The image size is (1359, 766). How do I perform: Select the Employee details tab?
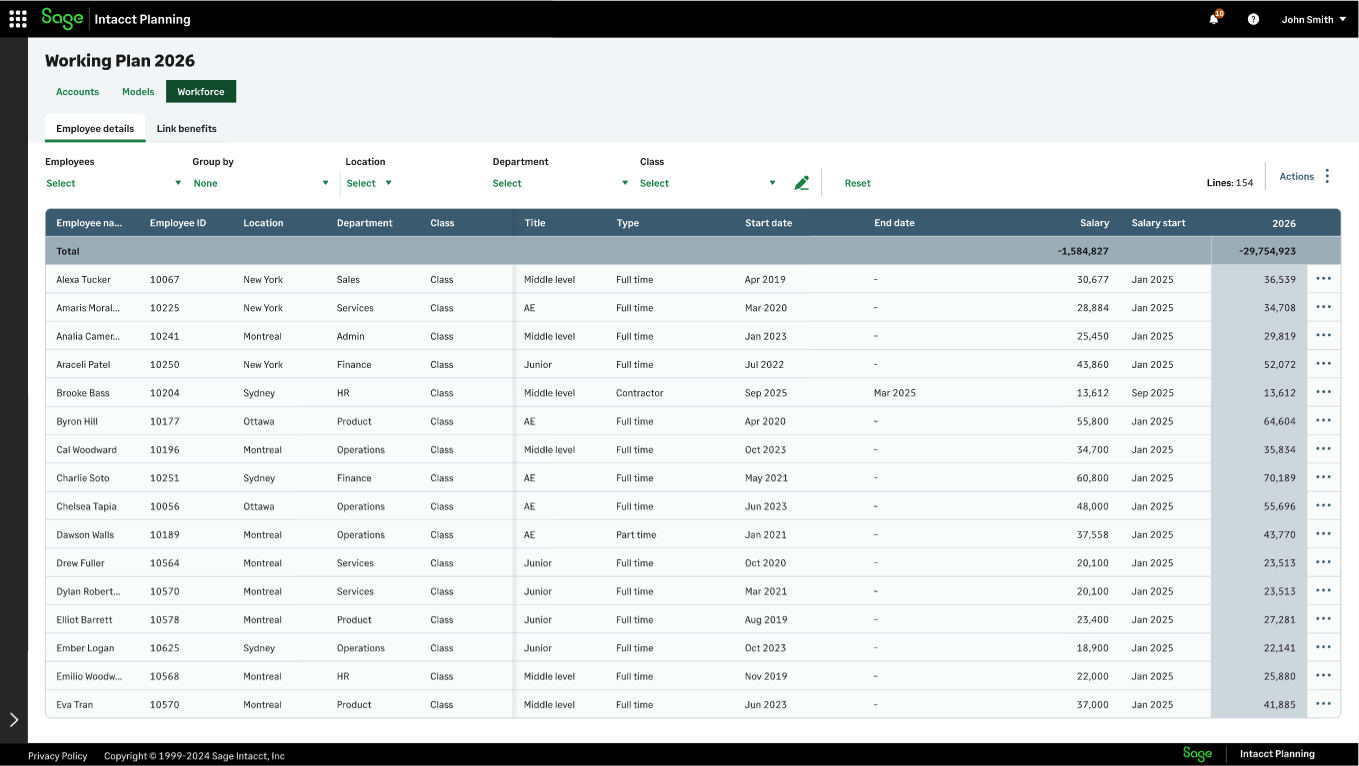95,128
